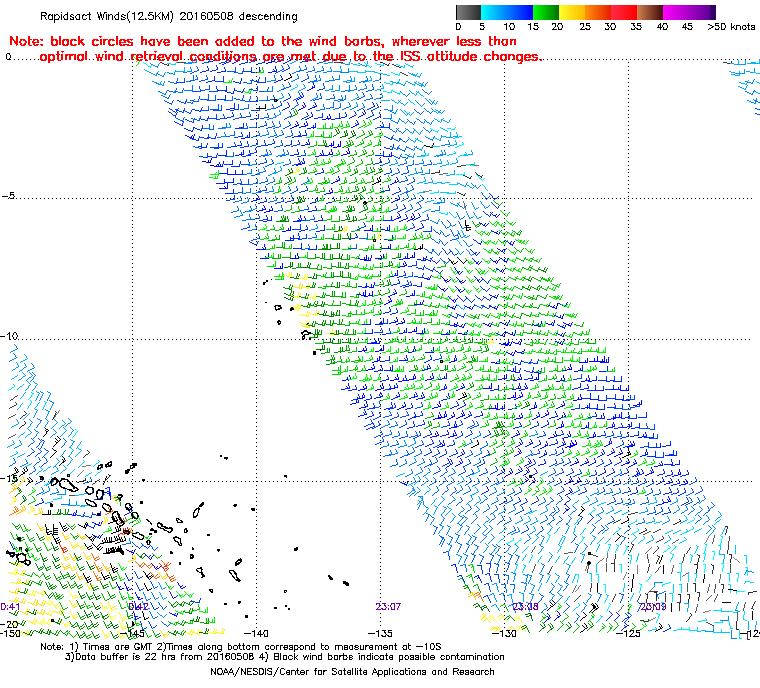Click the '-150' longitude axis label
This screenshot has height=688, width=760.
click(11, 633)
